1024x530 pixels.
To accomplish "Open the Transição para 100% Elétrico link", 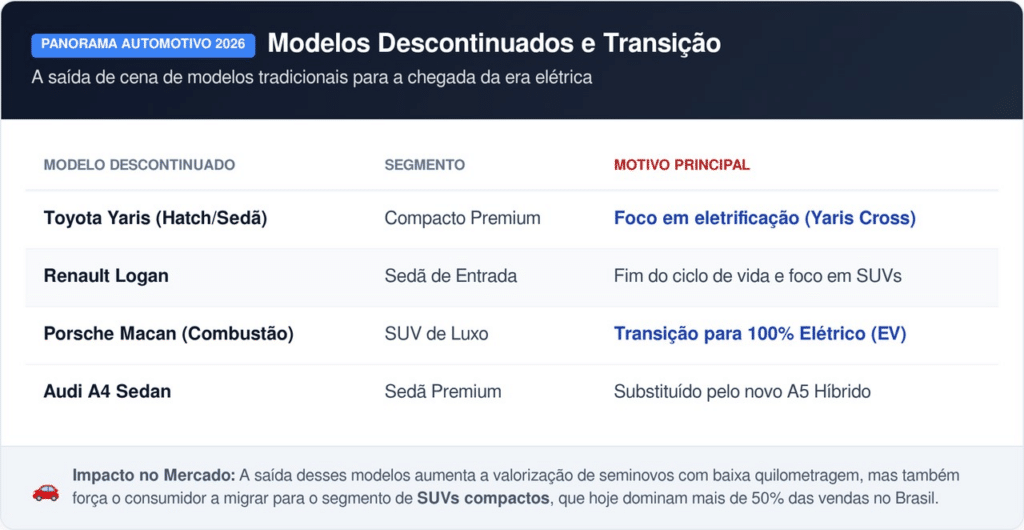I will (759, 334).
